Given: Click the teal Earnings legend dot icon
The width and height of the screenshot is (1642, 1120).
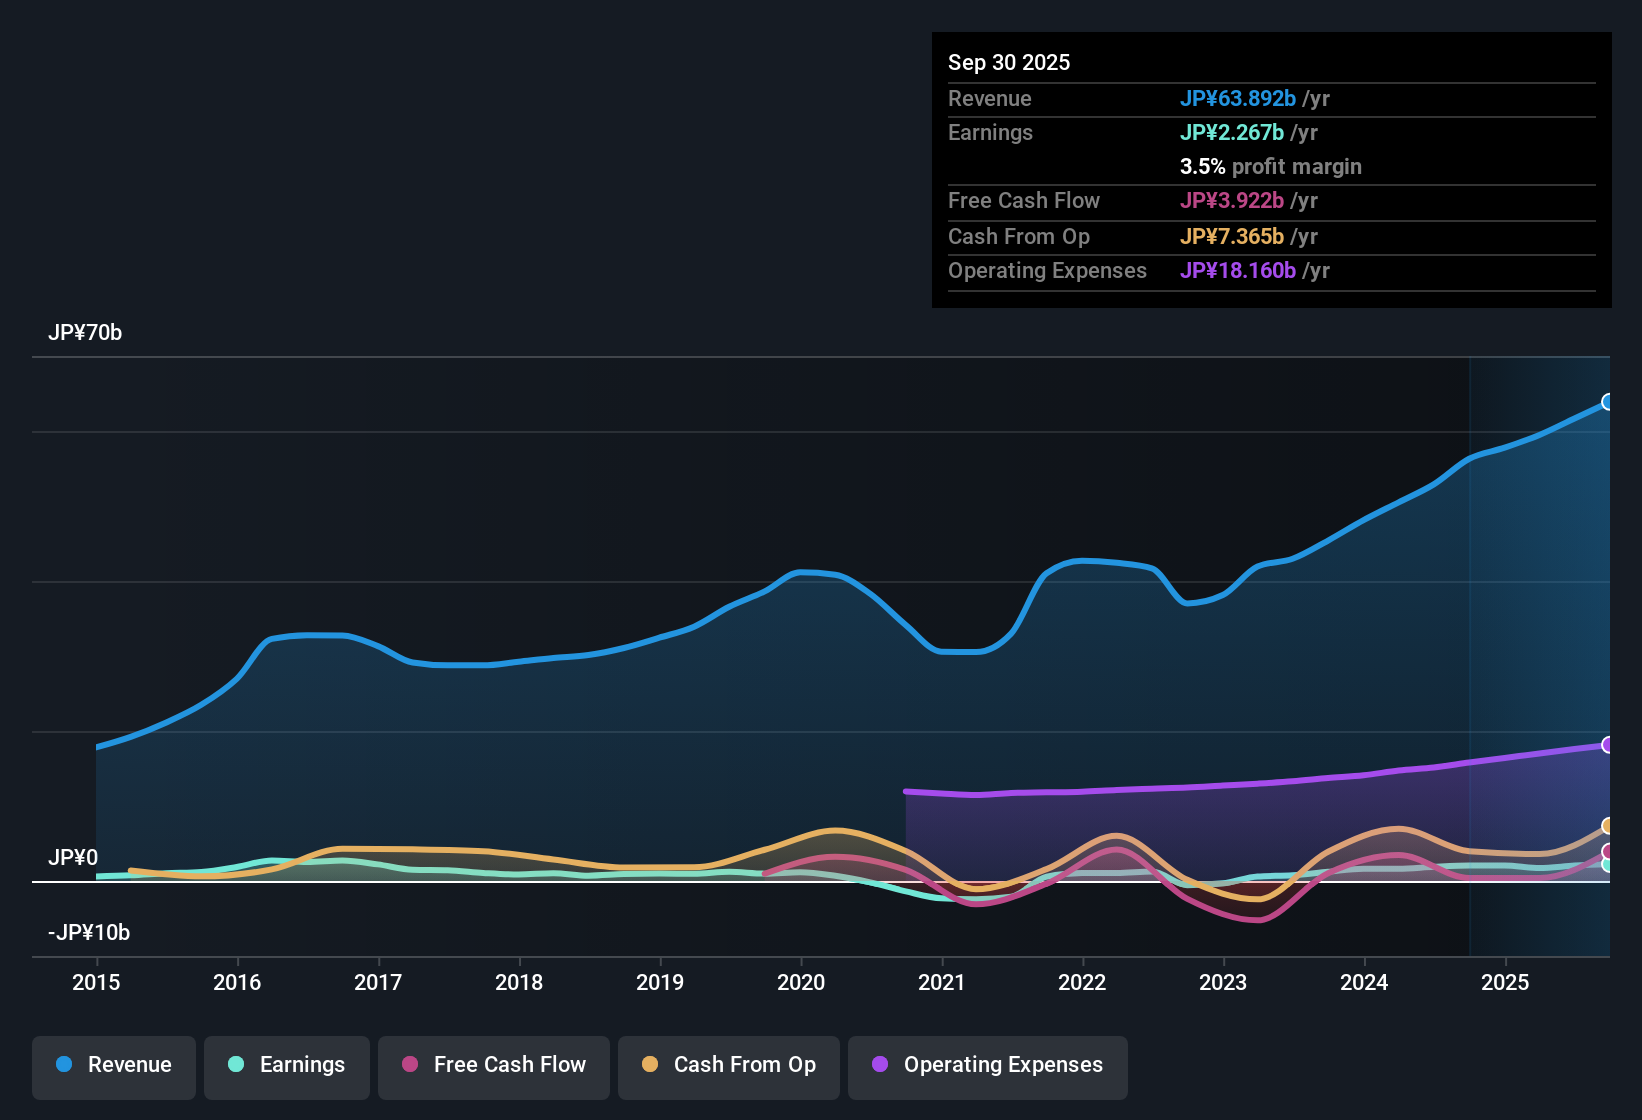Looking at the screenshot, I should tap(236, 1065).
